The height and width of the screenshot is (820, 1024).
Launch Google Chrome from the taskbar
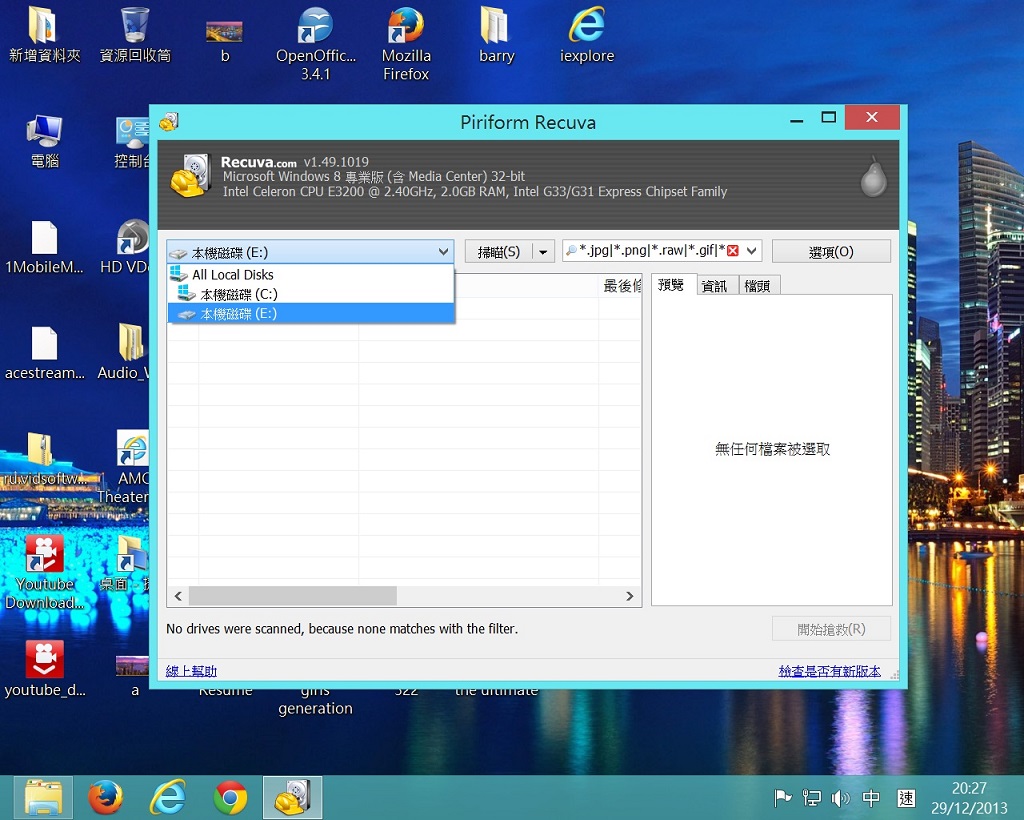[230, 797]
